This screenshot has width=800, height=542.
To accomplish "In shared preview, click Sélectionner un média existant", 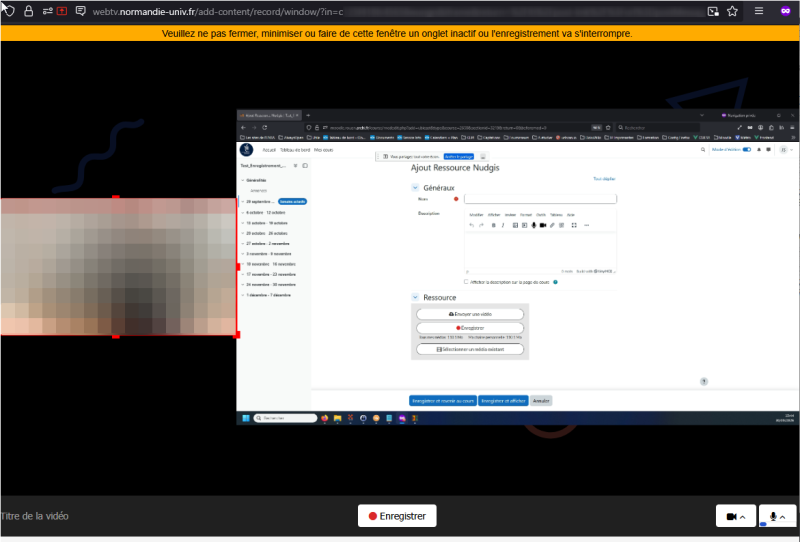I will [470, 349].
